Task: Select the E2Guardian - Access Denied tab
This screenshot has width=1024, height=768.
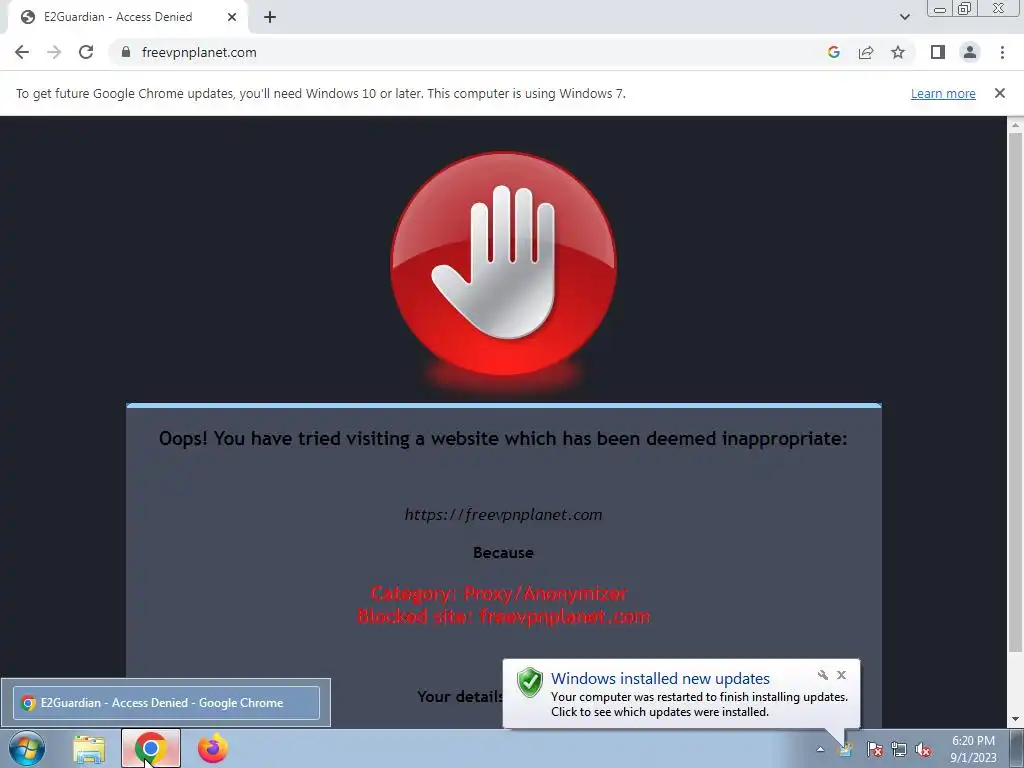Action: tap(127, 18)
